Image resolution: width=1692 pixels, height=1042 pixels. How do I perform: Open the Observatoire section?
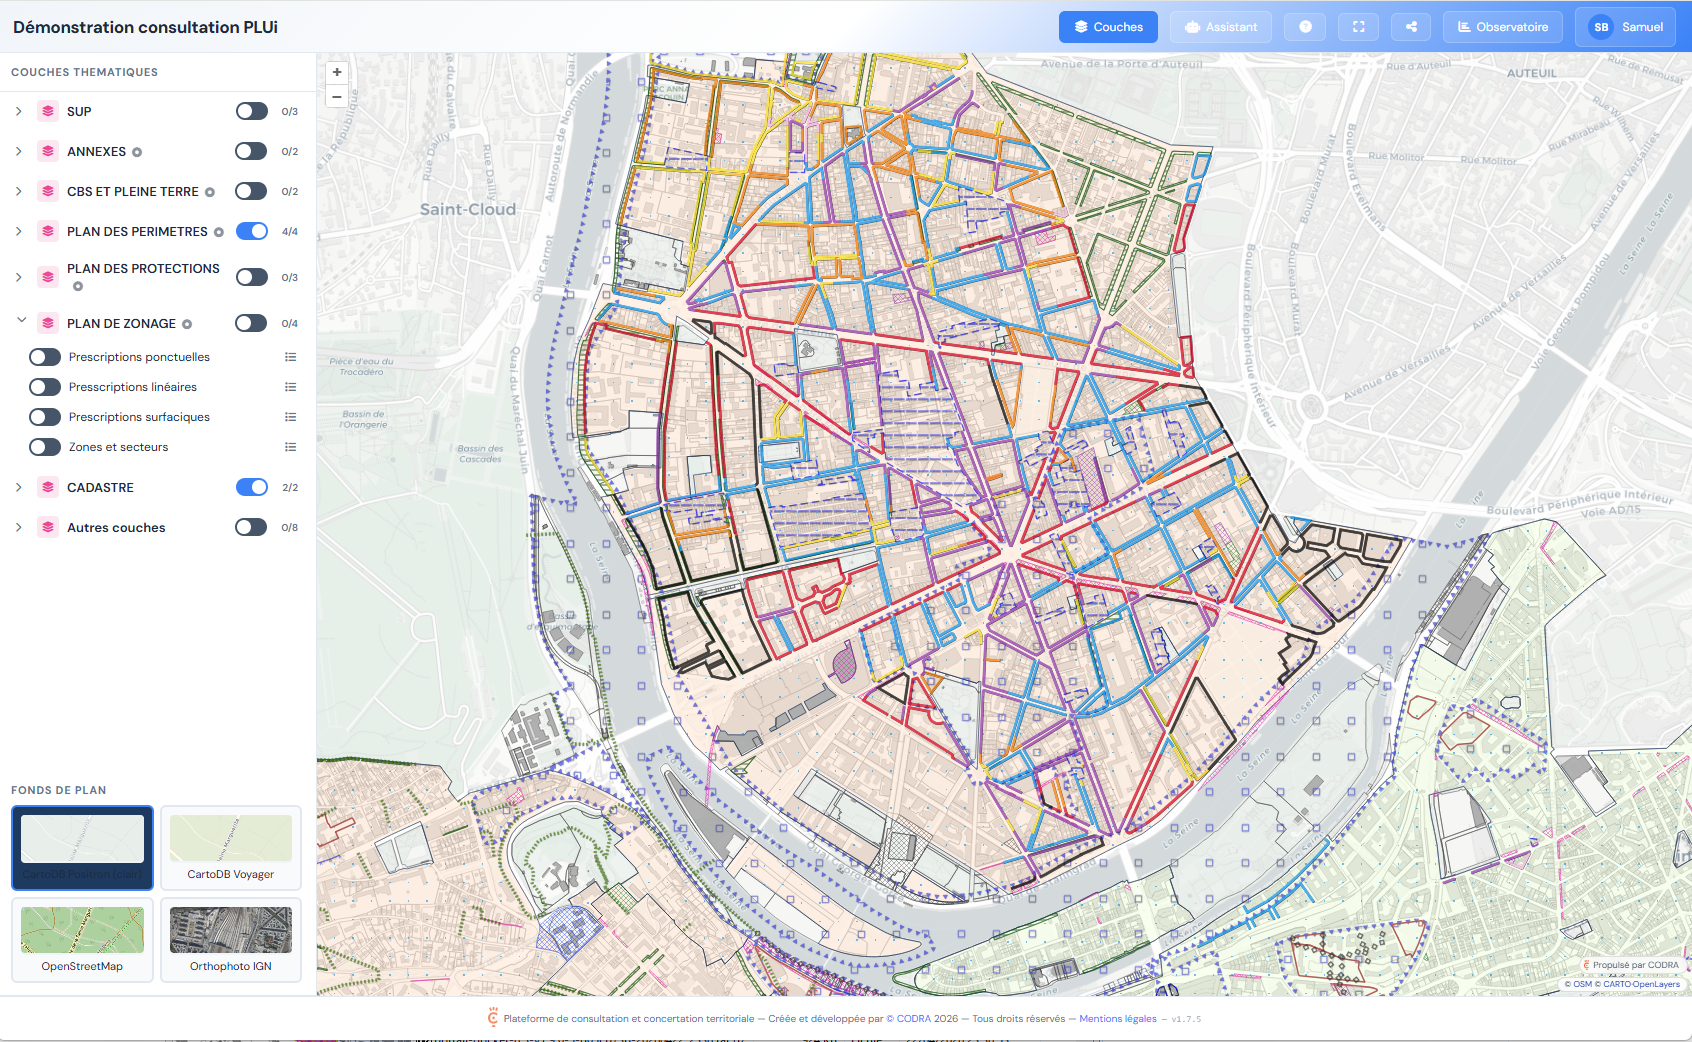pos(1502,27)
